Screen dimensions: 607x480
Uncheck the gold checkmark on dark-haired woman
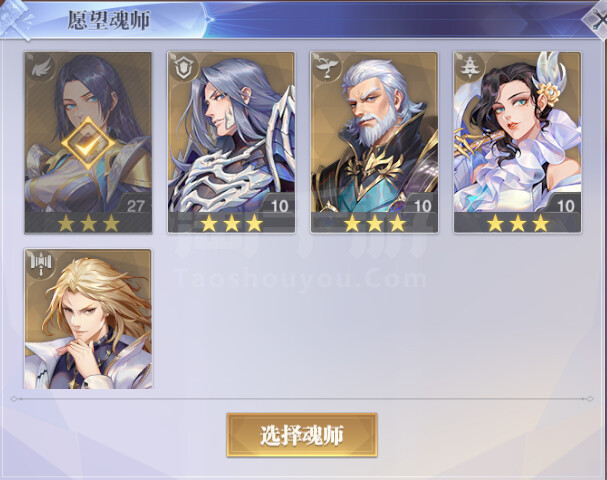click(88, 144)
